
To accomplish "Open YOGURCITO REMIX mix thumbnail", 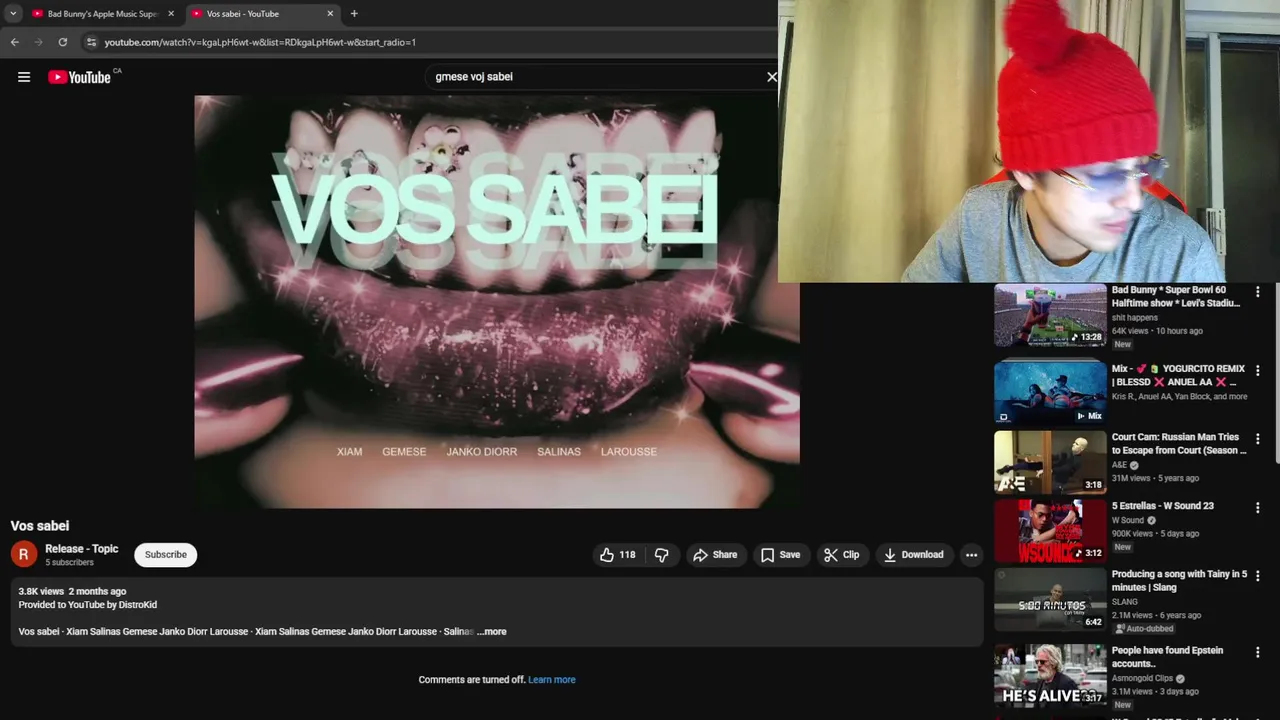I will (x=1050, y=391).
